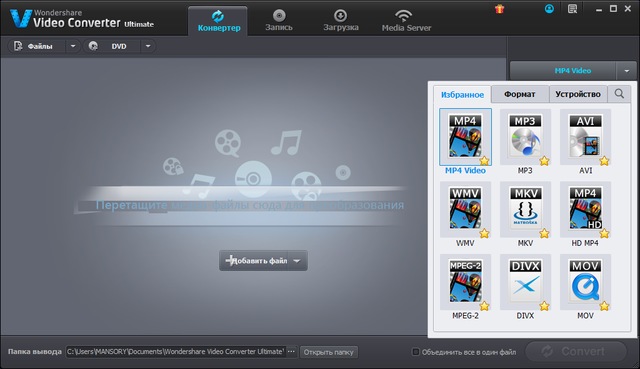Open the user account icon
640x369 pixels.
click(549, 9)
